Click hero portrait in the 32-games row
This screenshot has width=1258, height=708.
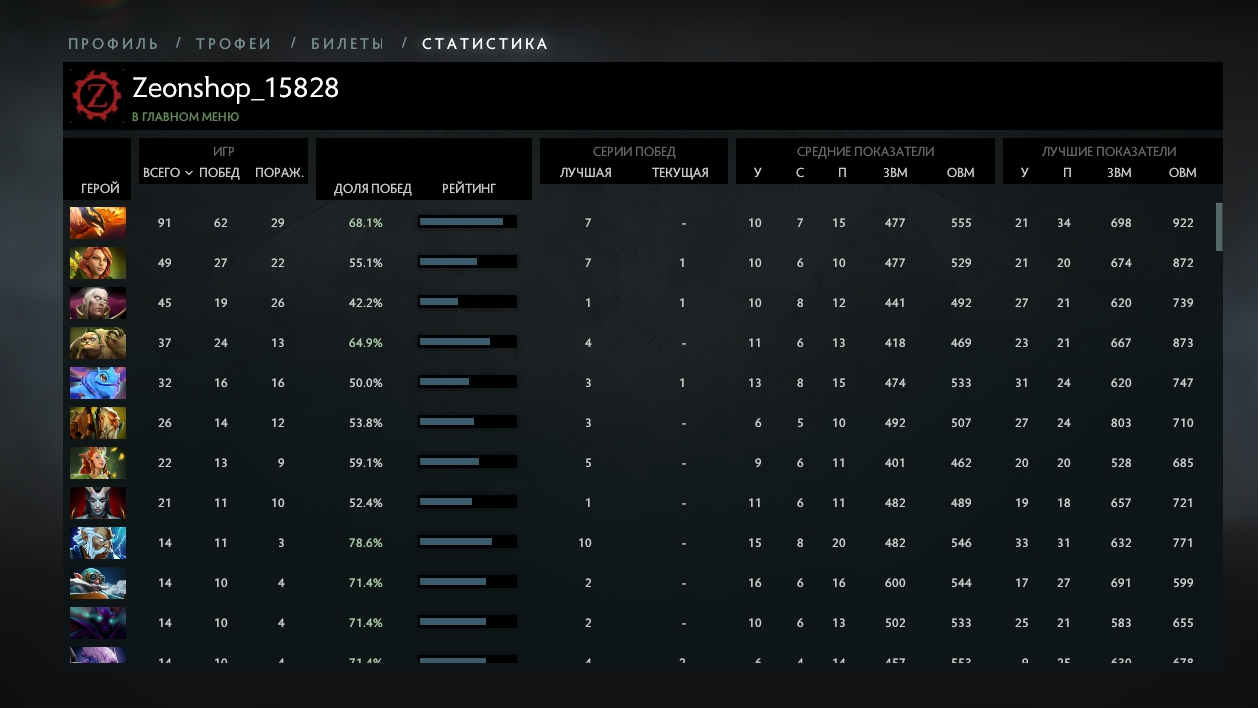(x=98, y=383)
